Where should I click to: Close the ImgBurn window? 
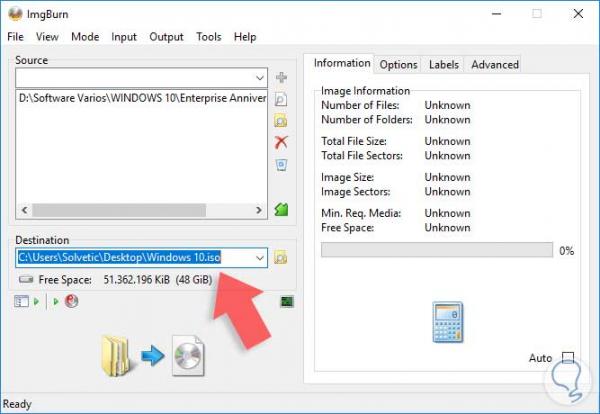click(x=578, y=14)
